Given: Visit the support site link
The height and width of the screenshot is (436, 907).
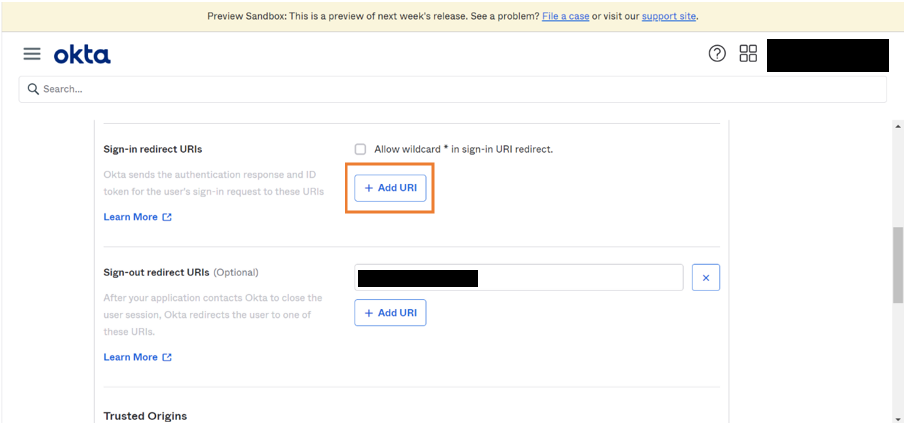Looking at the screenshot, I should [669, 16].
